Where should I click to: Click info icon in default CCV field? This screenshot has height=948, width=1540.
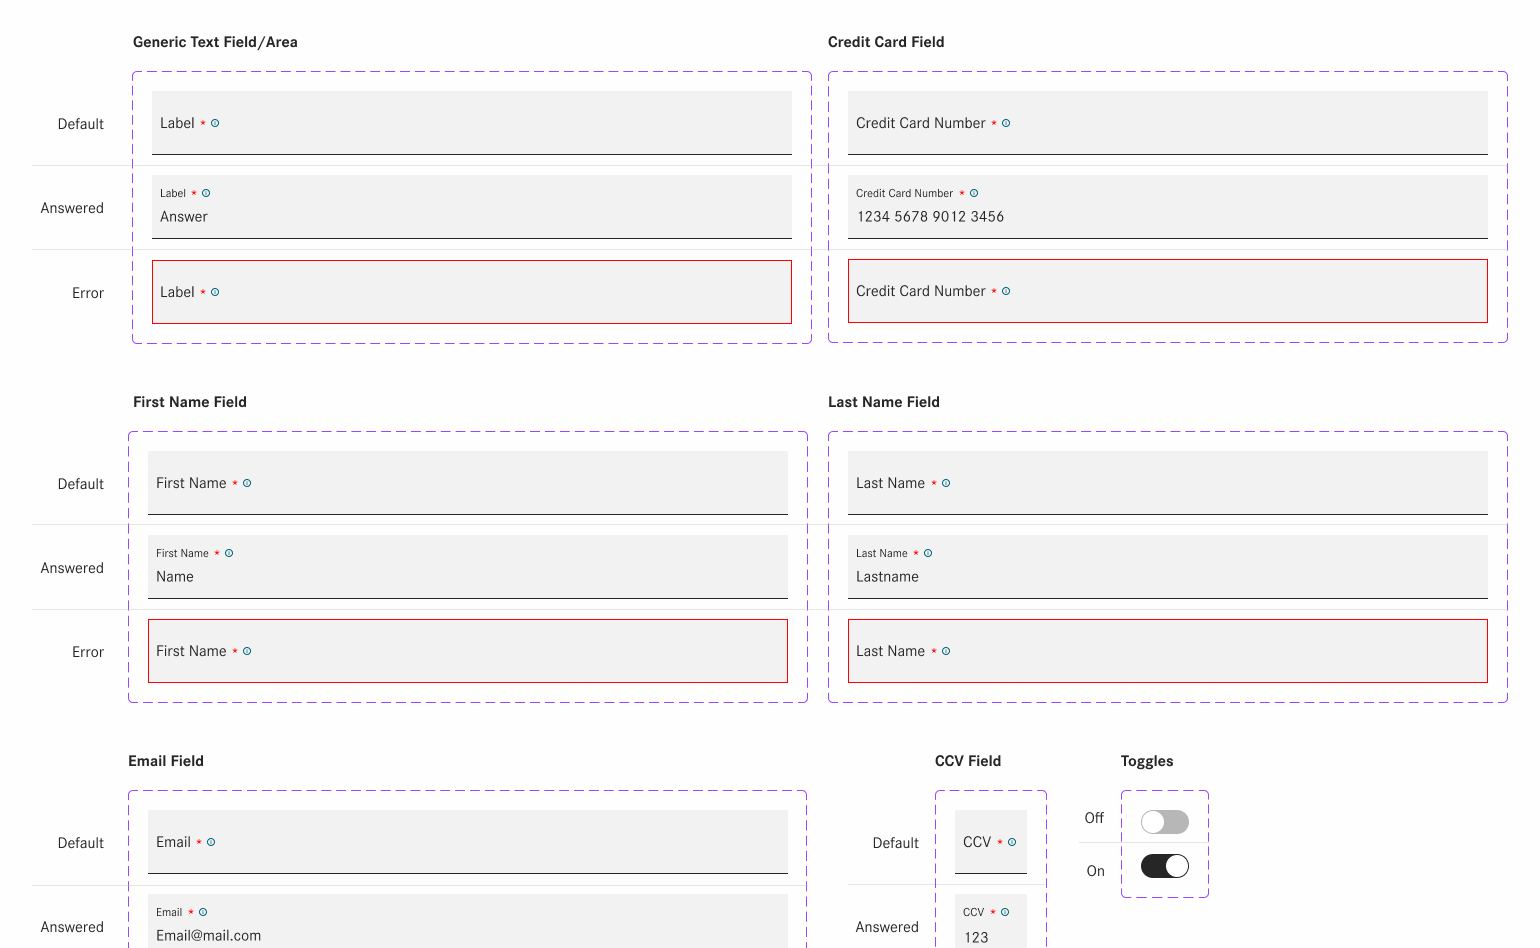coord(1012,842)
